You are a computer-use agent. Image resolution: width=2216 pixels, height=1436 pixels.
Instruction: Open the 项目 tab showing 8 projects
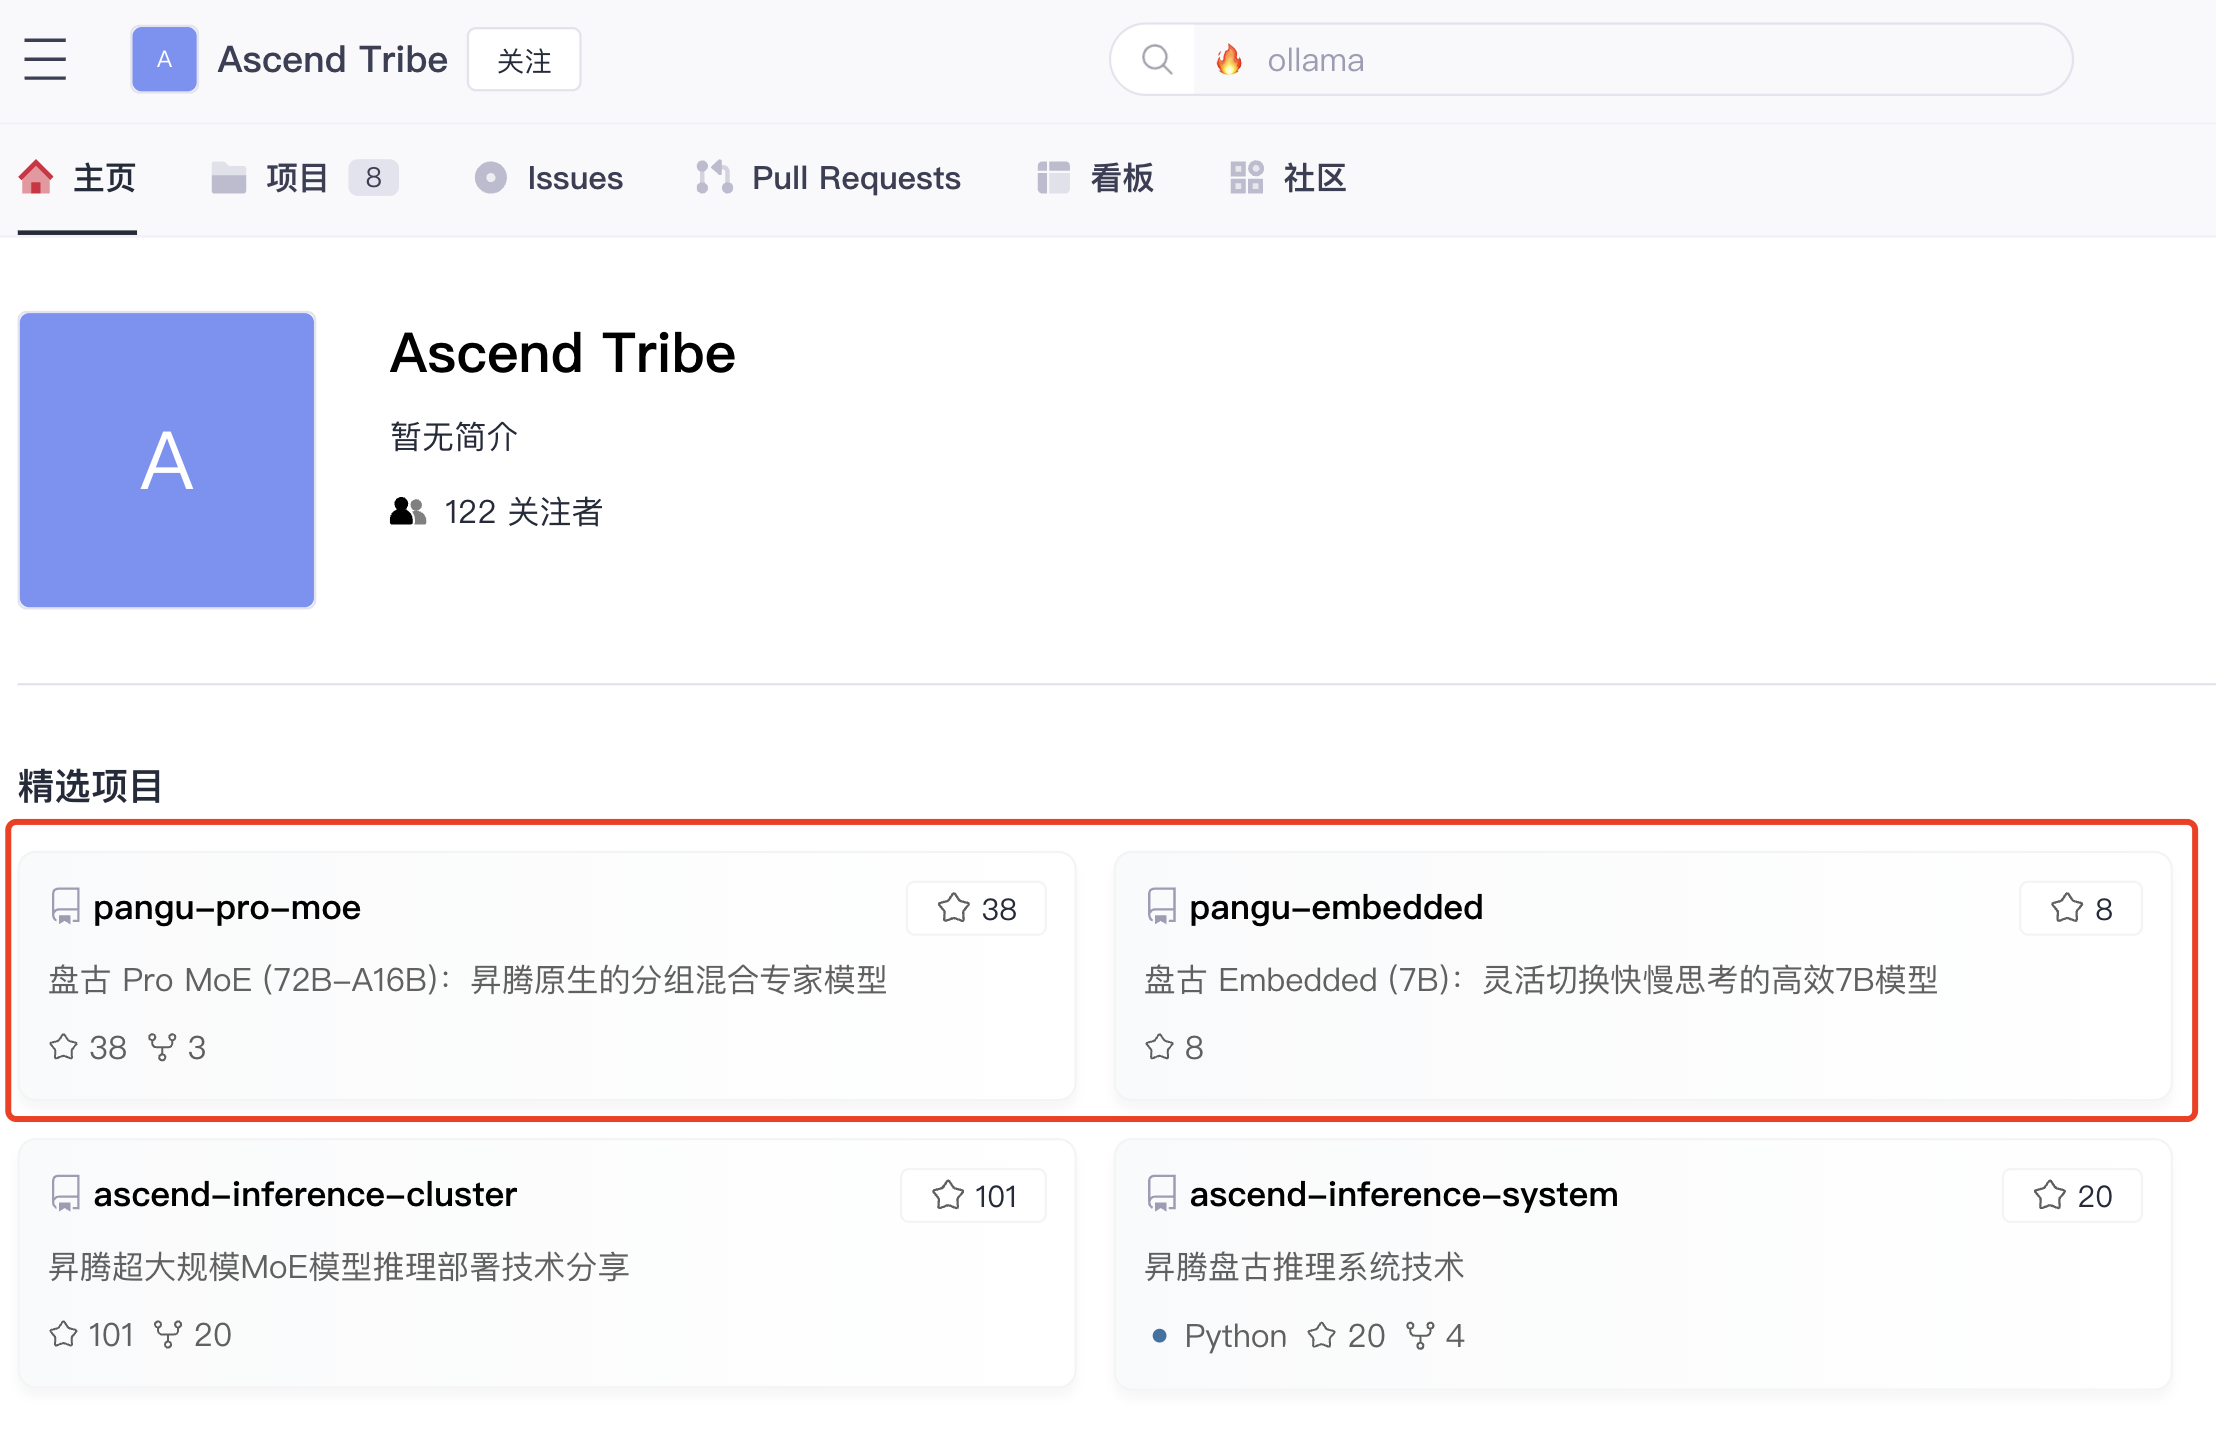(x=296, y=177)
